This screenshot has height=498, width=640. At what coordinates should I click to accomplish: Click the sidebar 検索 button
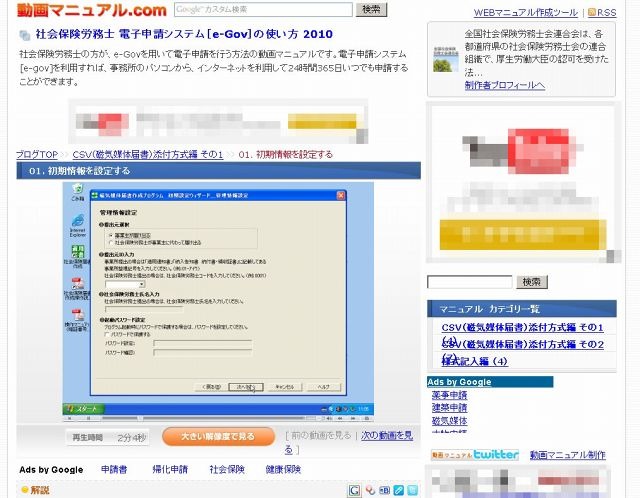point(531,282)
